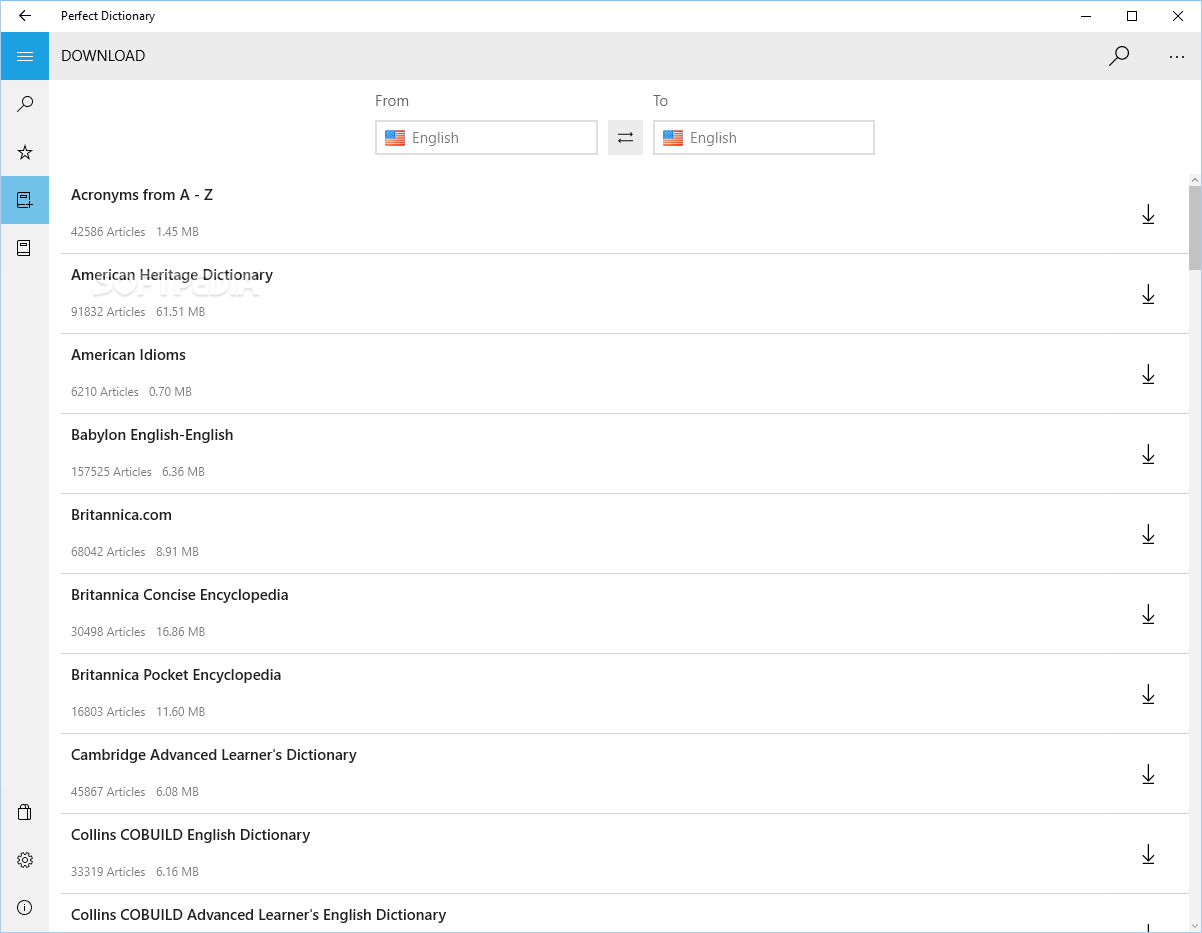The width and height of the screenshot is (1202, 933).
Task: Select Britannica Concise Encyclopedia title
Action: (x=180, y=595)
